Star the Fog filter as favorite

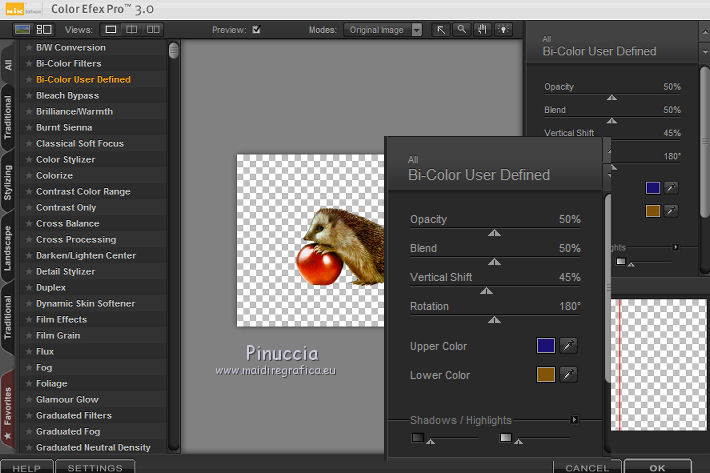point(29,368)
